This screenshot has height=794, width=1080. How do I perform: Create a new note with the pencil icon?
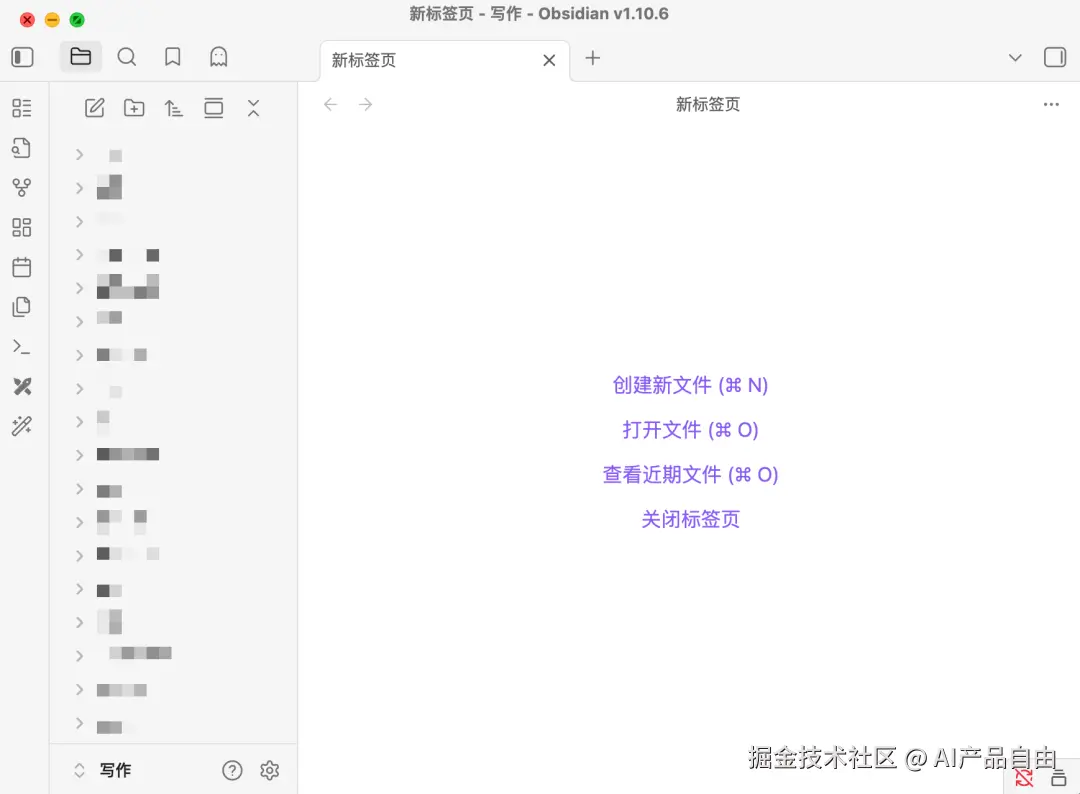[94, 108]
